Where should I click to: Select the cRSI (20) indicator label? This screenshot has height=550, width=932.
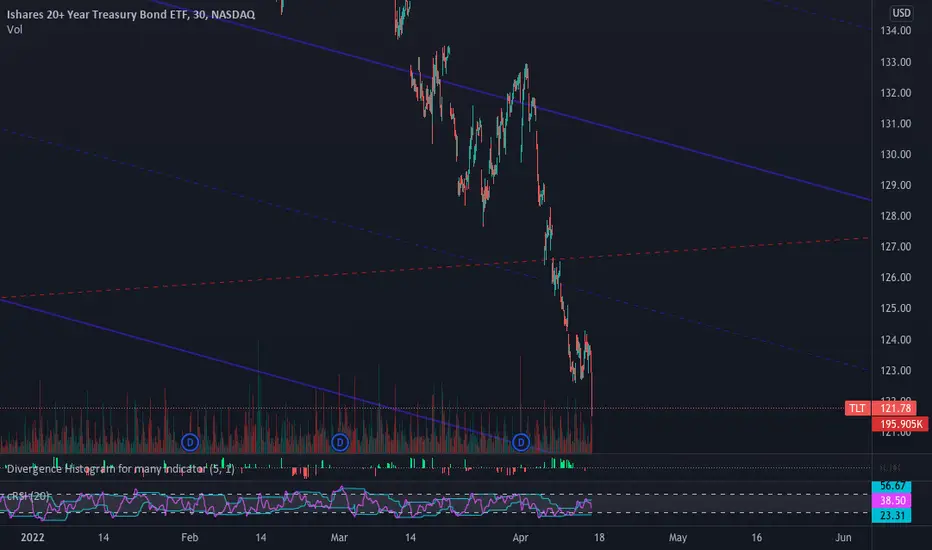pos(27,496)
